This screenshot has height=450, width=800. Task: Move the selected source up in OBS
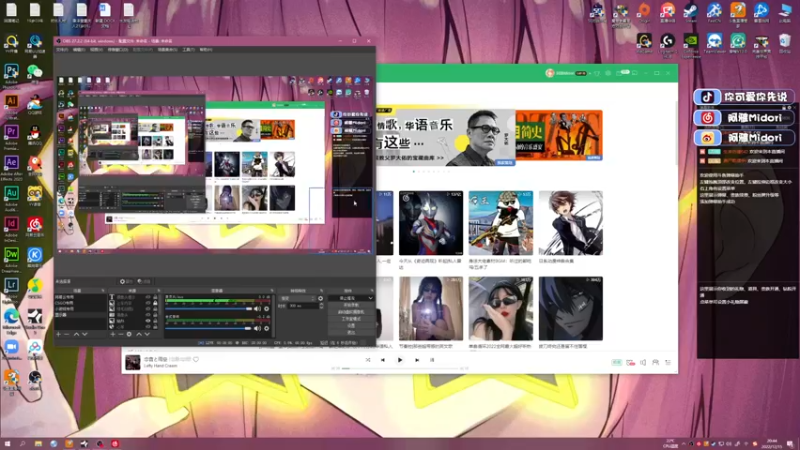tap(139, 334)
